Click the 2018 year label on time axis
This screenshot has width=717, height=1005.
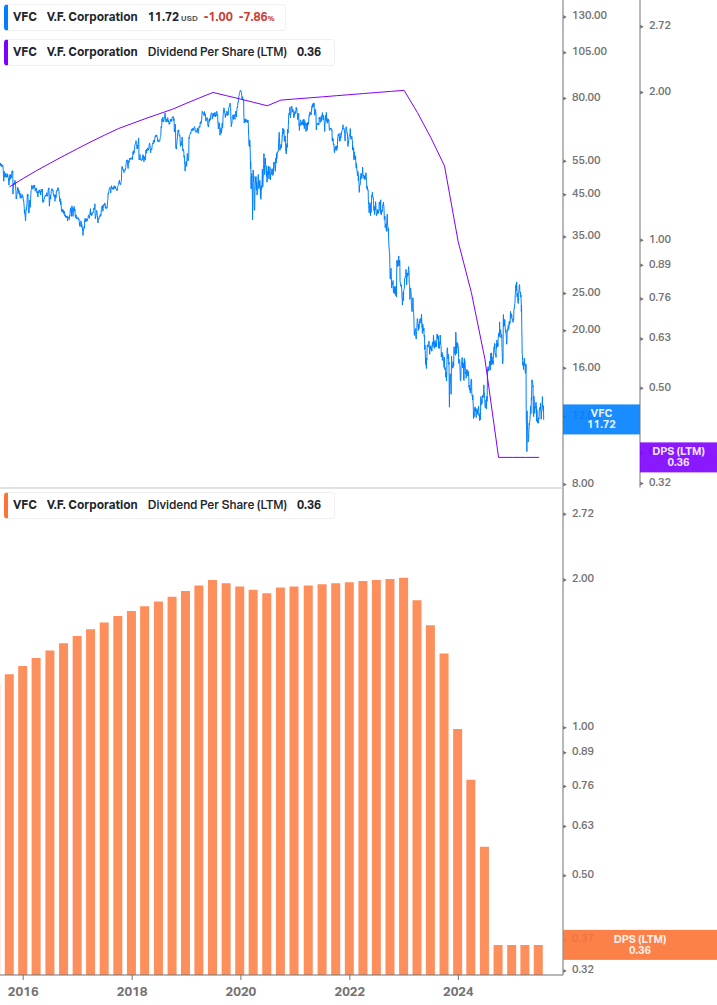(x=133, y=992)
